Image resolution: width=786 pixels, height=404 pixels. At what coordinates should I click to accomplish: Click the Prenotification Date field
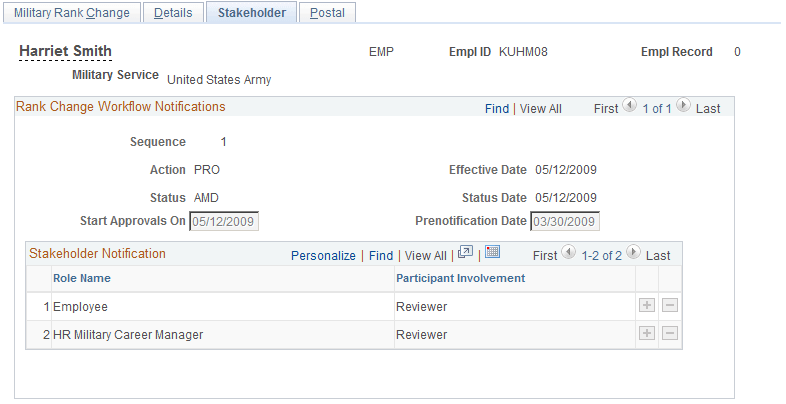click(x=565, y=221)
